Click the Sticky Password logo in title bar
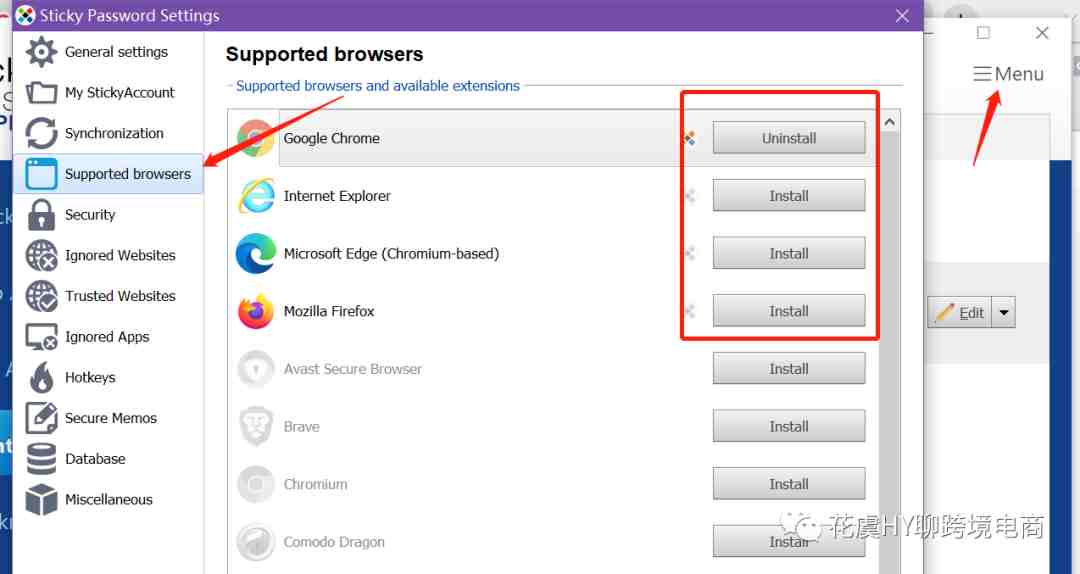The image size is (1080, 574). click(25, 15)
